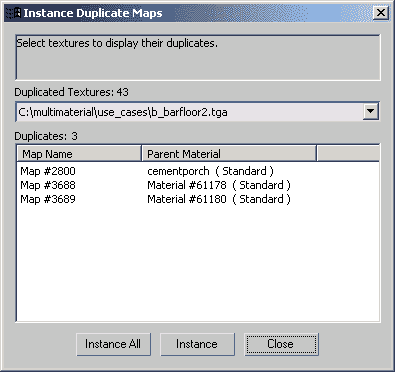Click the Instance button
This screenshot has width=395, height=372.
coord(197,344)
